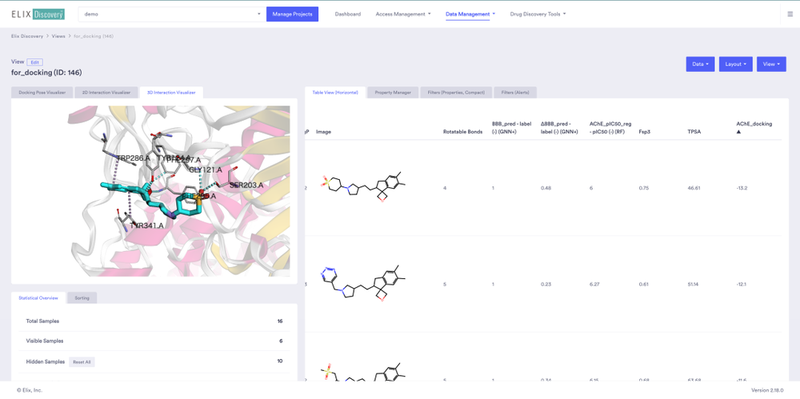Switch to the Sorting tab
The width and height of the screenshot is (800, 399).
point(82,298)
